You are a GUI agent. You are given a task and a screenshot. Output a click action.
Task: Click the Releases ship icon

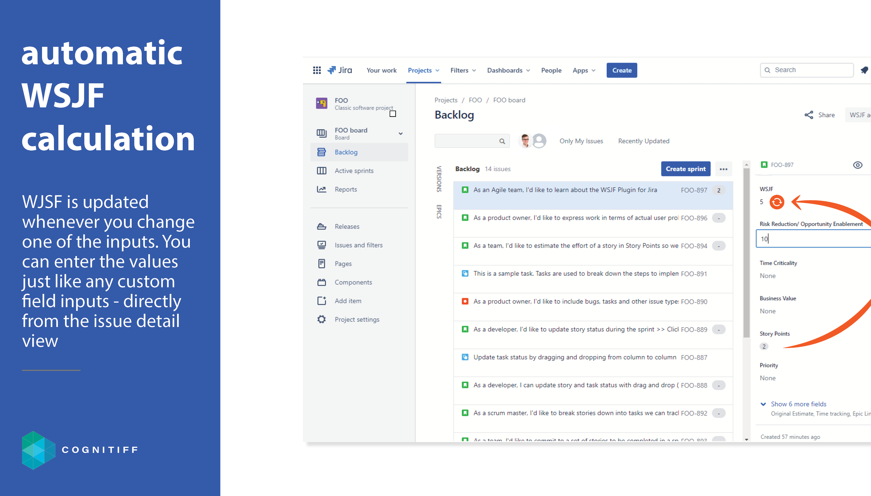(x=322, y=227)
